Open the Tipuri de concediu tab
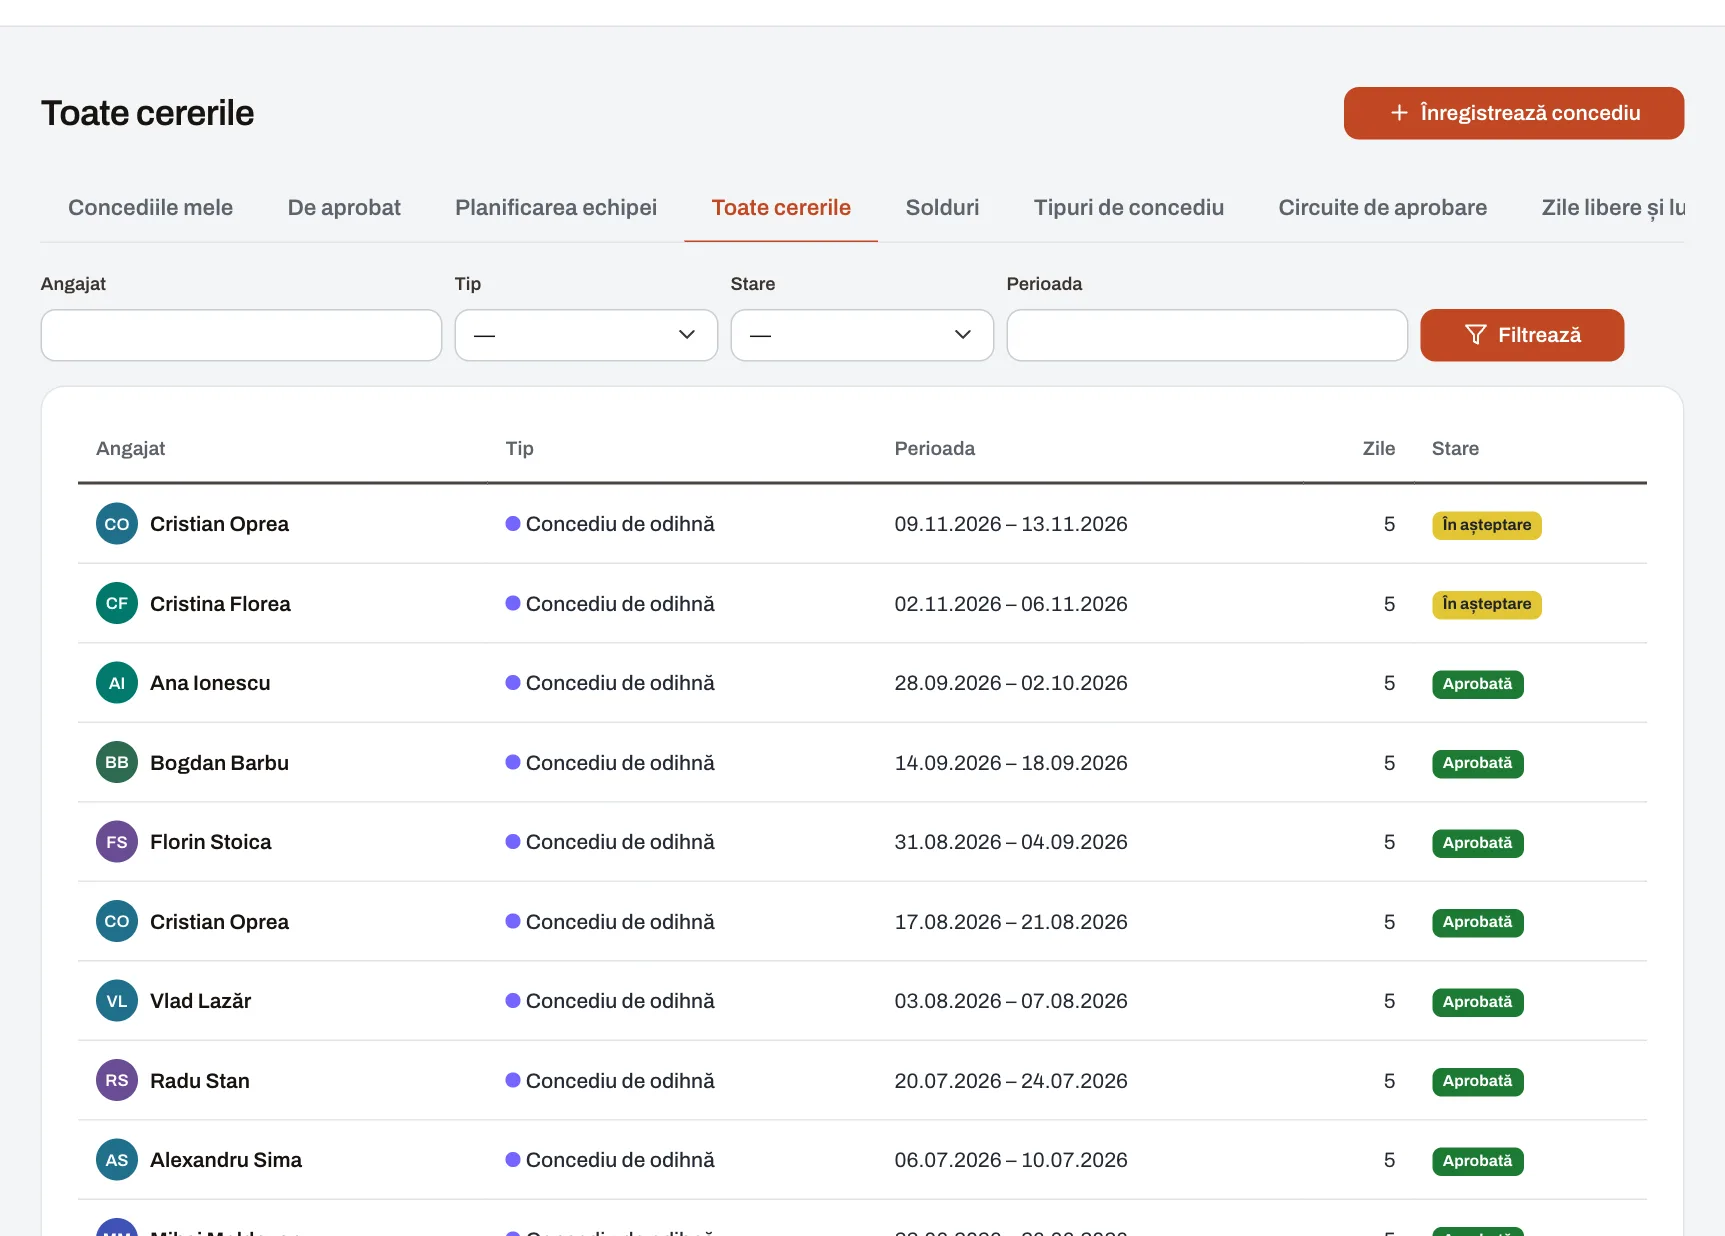This screenshot has height=1236, width=1725. point(1129,208)
